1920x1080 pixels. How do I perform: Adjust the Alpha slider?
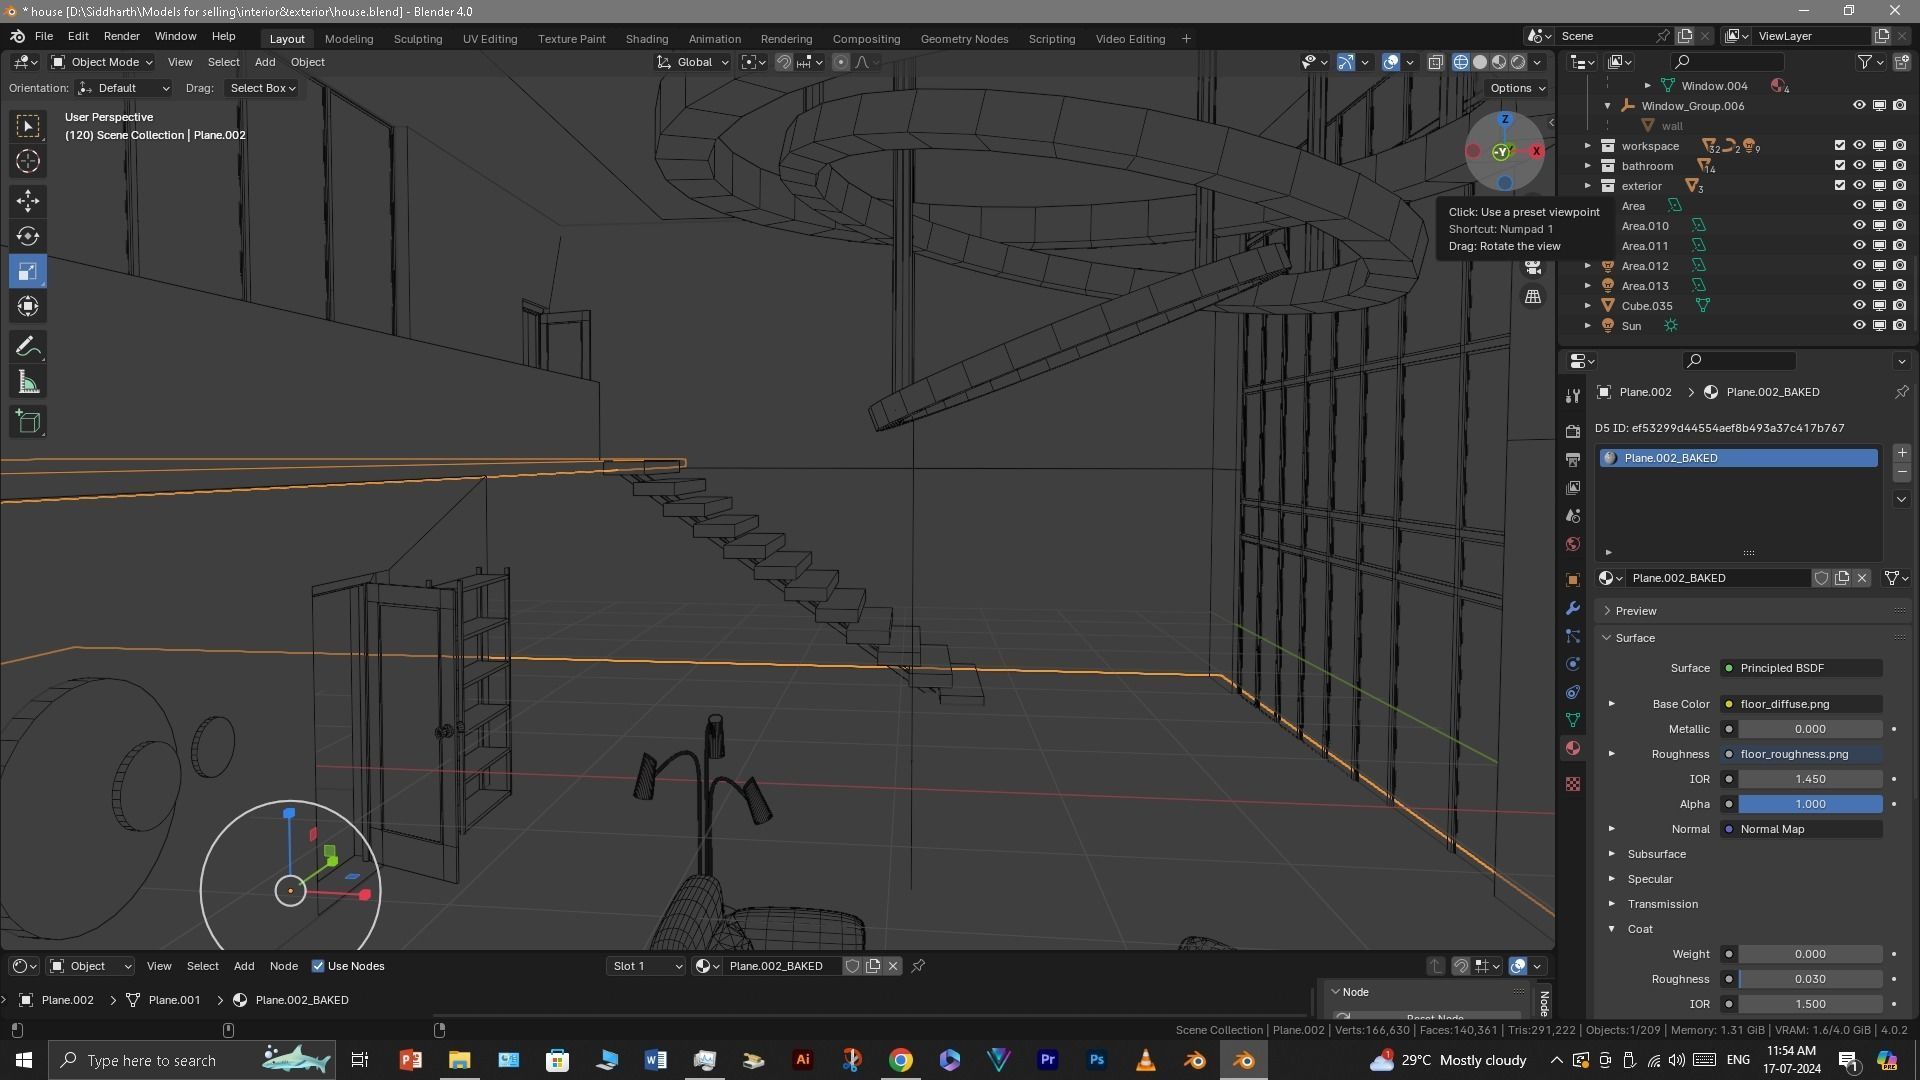click(1810, 804)
